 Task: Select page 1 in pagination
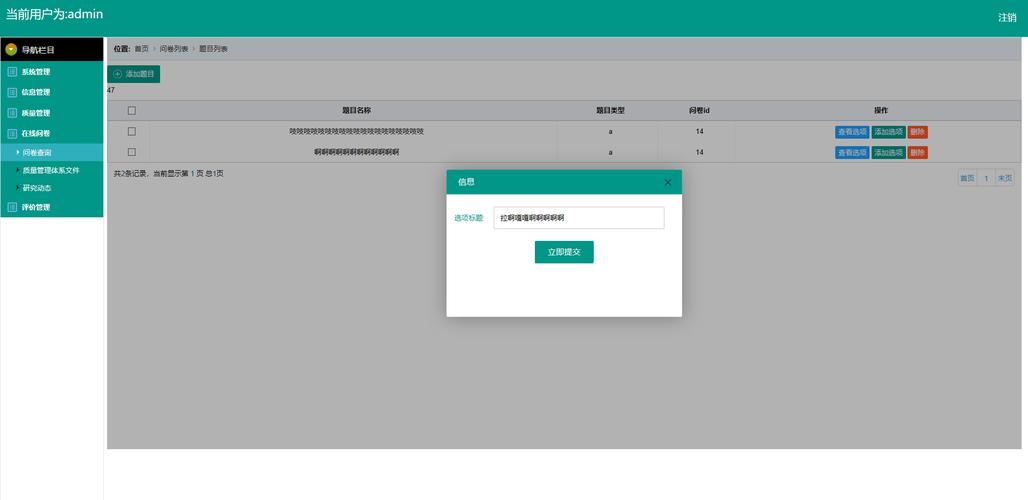point(986,178)
